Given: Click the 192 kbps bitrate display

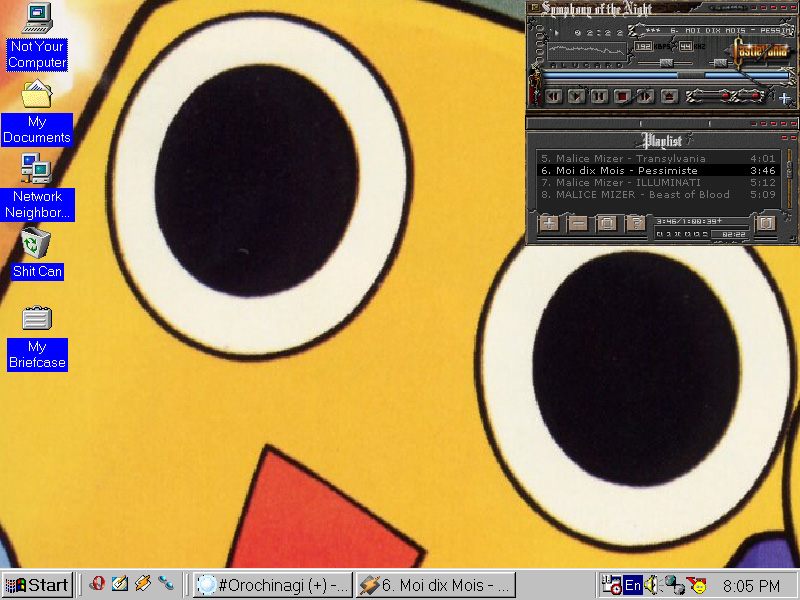Looking at the screenshot, I should [644, 46].
